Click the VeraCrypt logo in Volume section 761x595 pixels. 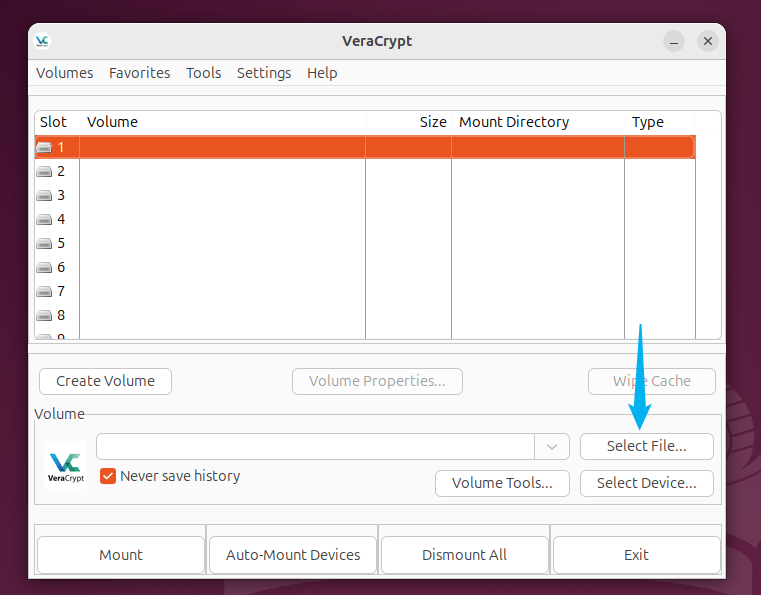(65, 465)
